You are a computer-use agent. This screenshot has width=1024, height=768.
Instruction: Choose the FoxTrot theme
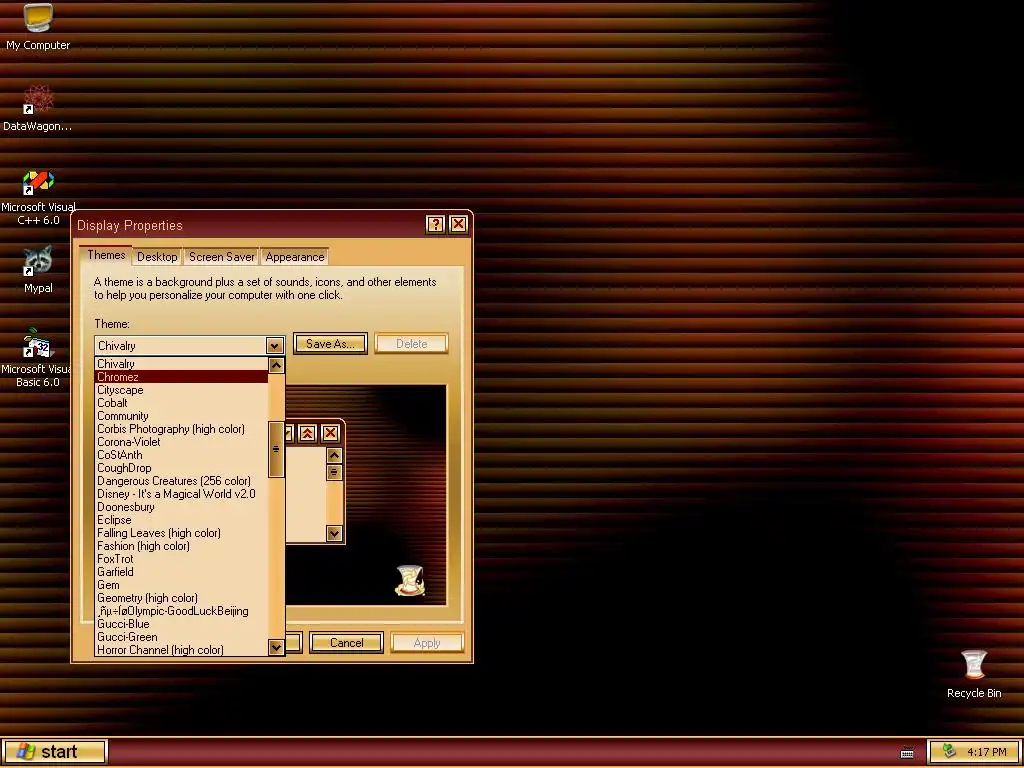tap(182, 559)
